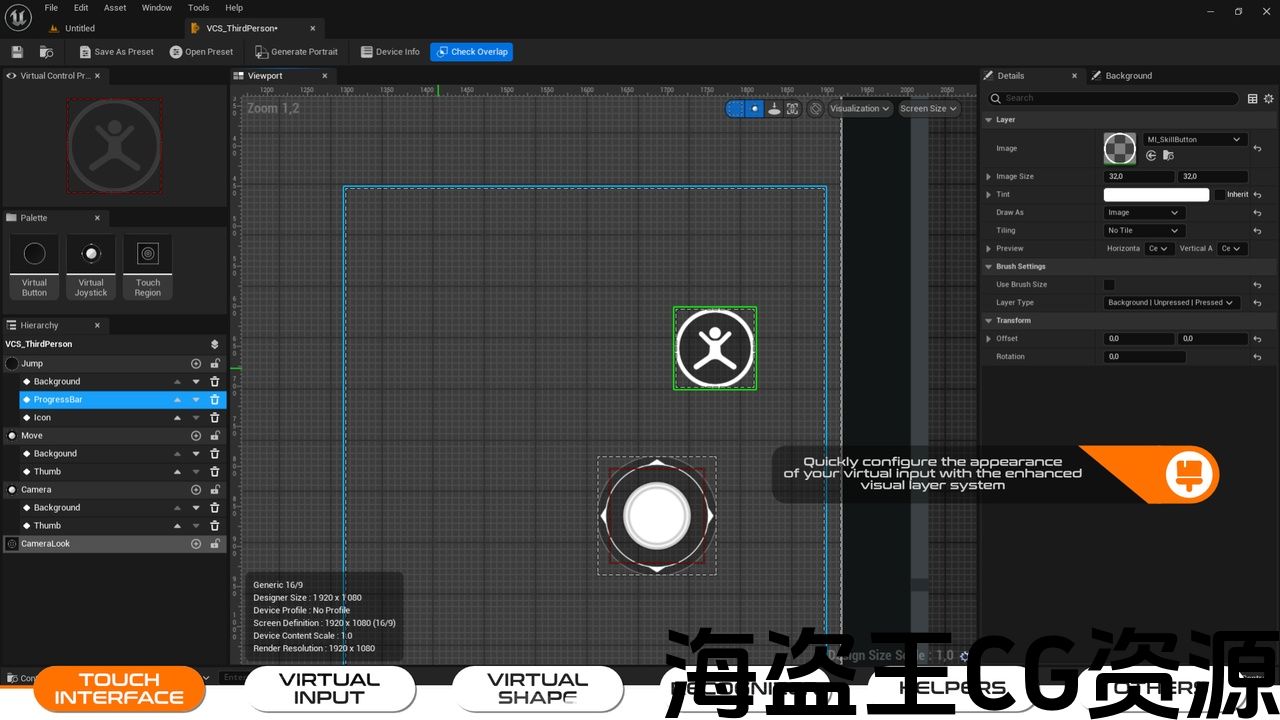The width and height of the screenshot is (1280, 720).
Task: Open the Details panel settings gear
Action: (1269, 99)
